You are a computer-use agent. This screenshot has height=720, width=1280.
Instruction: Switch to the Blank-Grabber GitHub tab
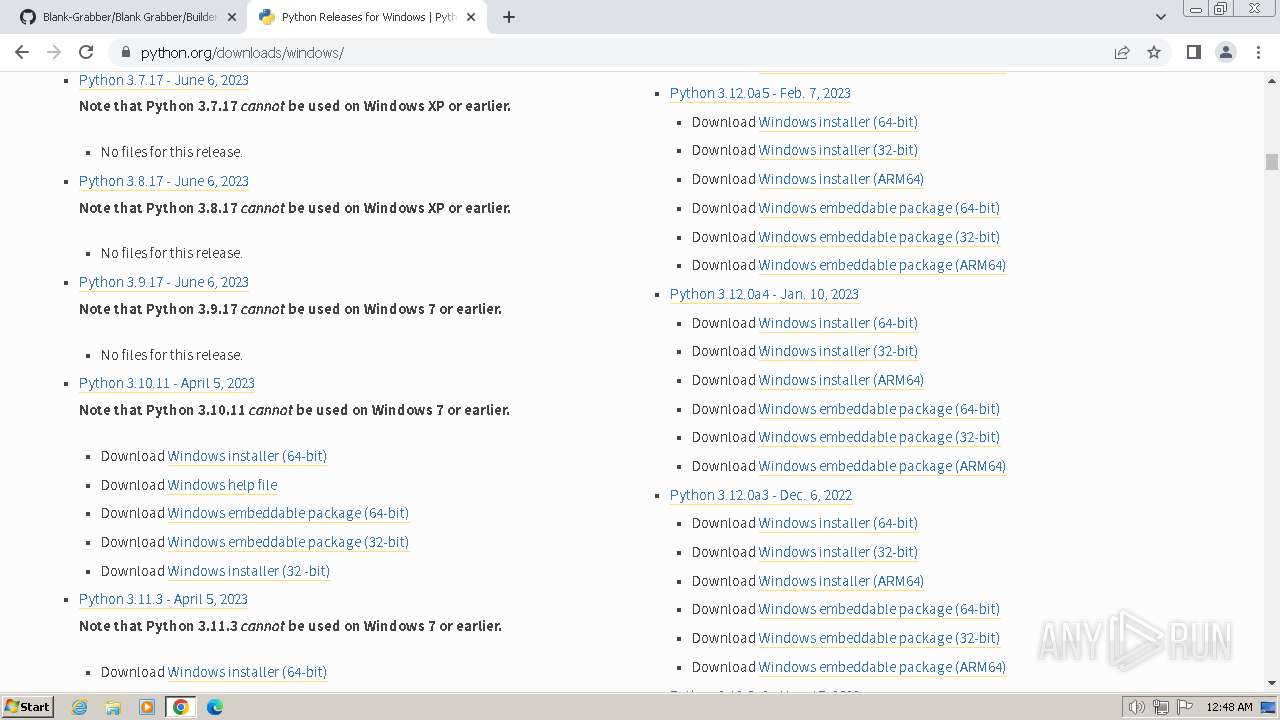tap(130, 17)
